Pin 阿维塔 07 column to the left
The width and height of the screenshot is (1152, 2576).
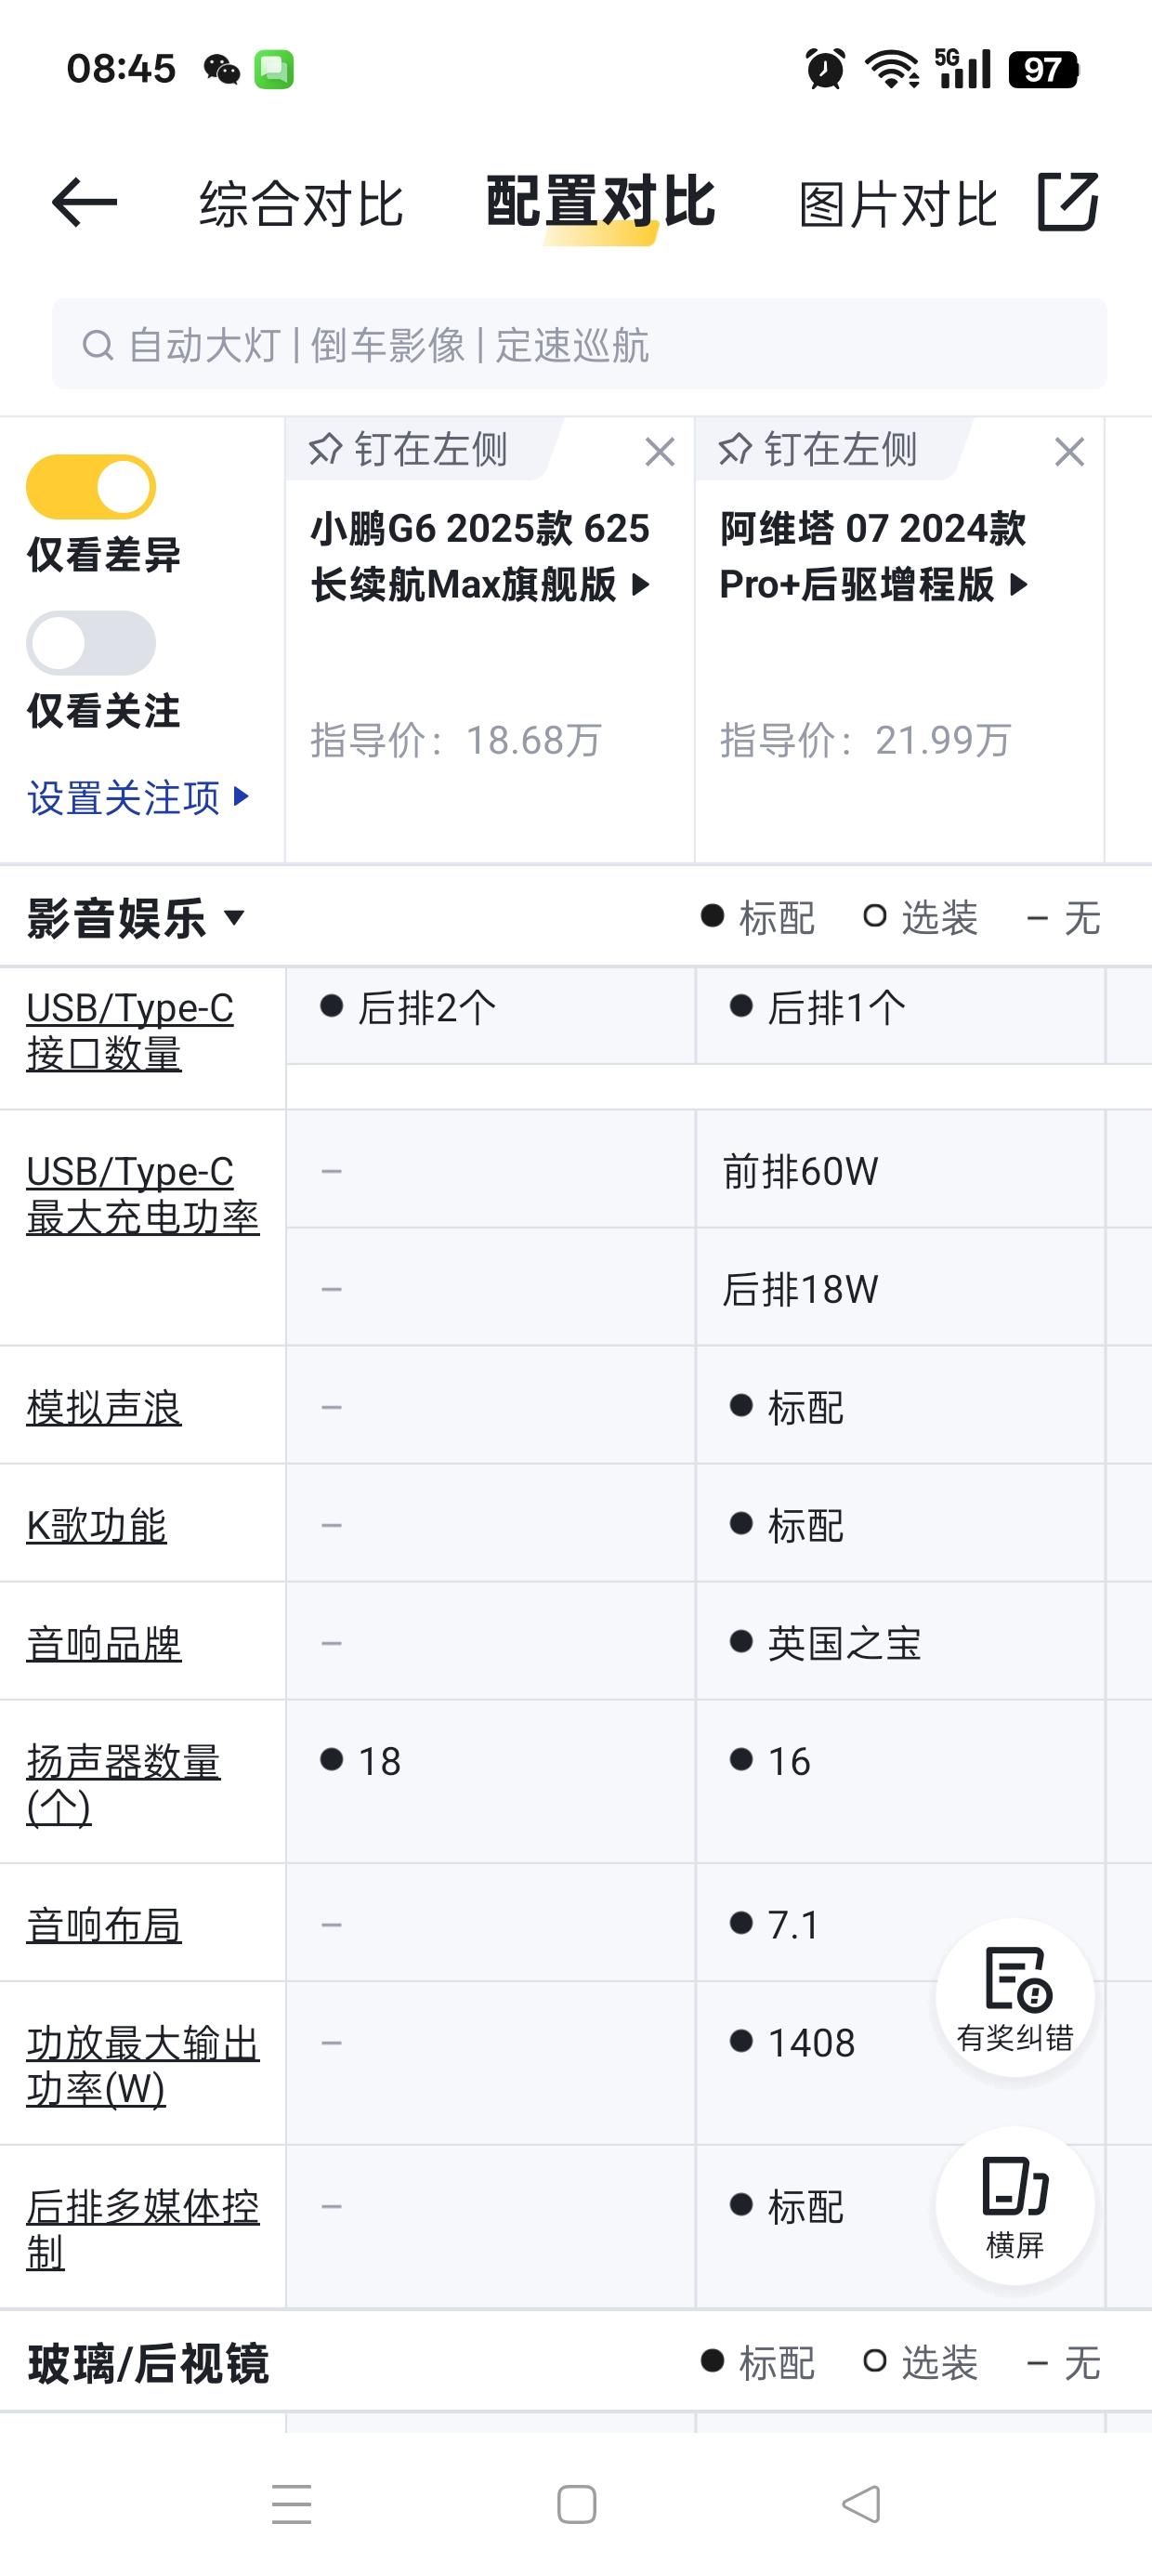pyautogui.click(x=817, y=450)
